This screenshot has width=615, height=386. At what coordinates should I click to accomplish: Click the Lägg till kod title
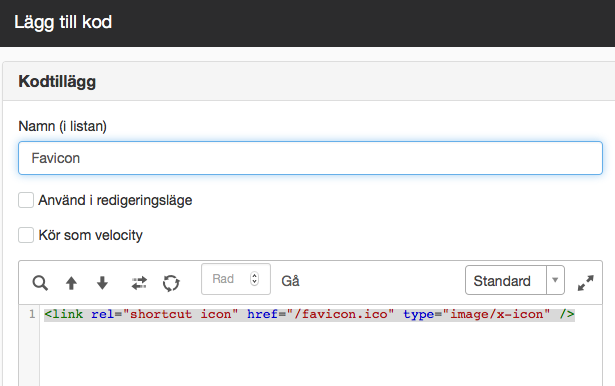63,22
